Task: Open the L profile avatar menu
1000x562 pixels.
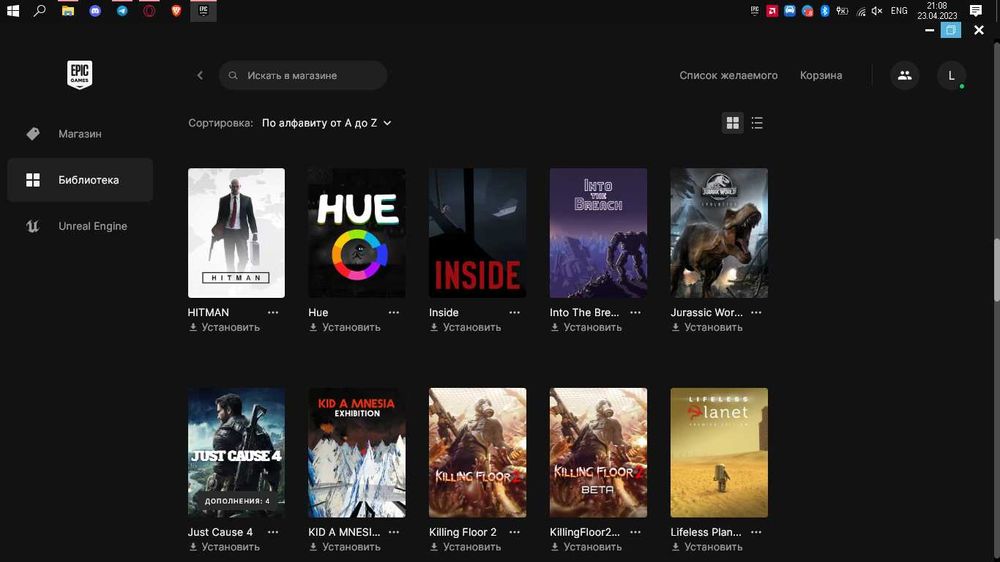Action: click(951, 75)
